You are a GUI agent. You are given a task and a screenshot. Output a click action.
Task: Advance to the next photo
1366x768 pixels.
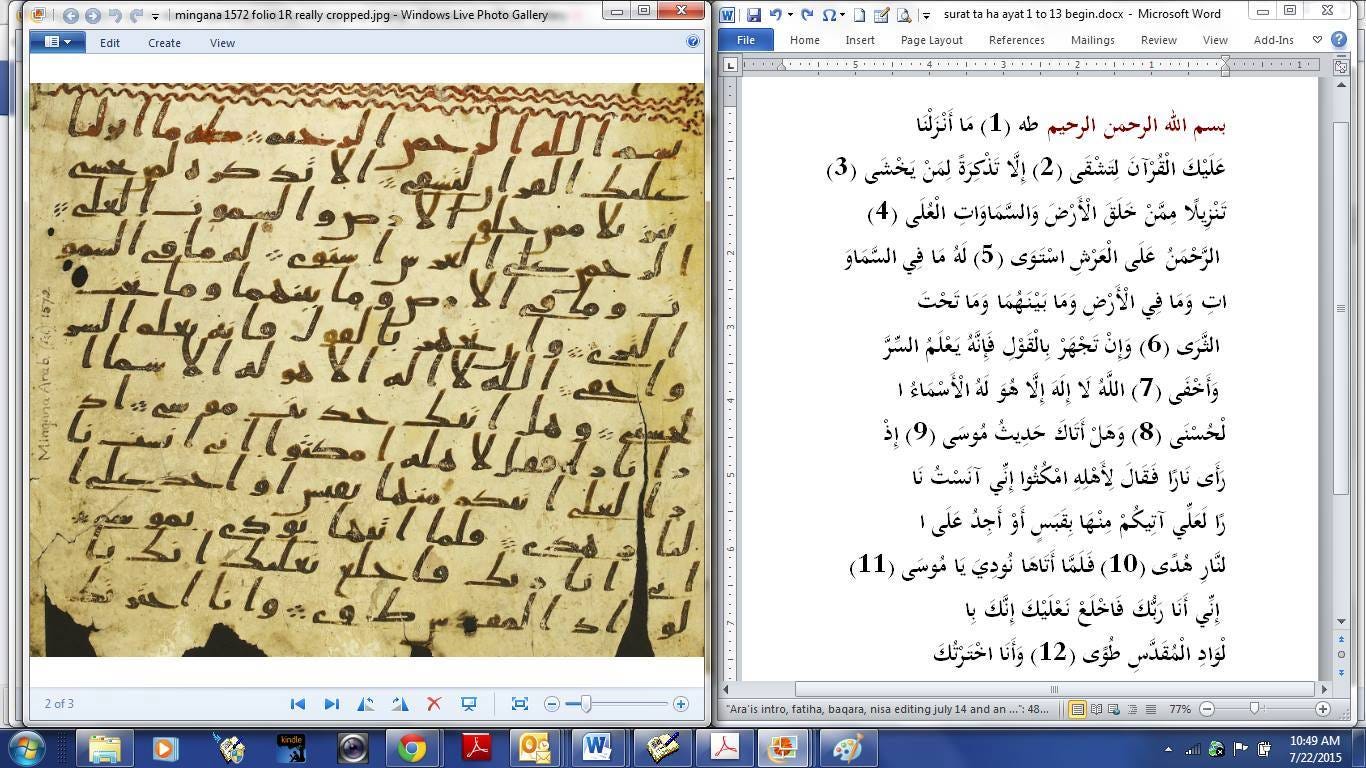pos(332,703)
